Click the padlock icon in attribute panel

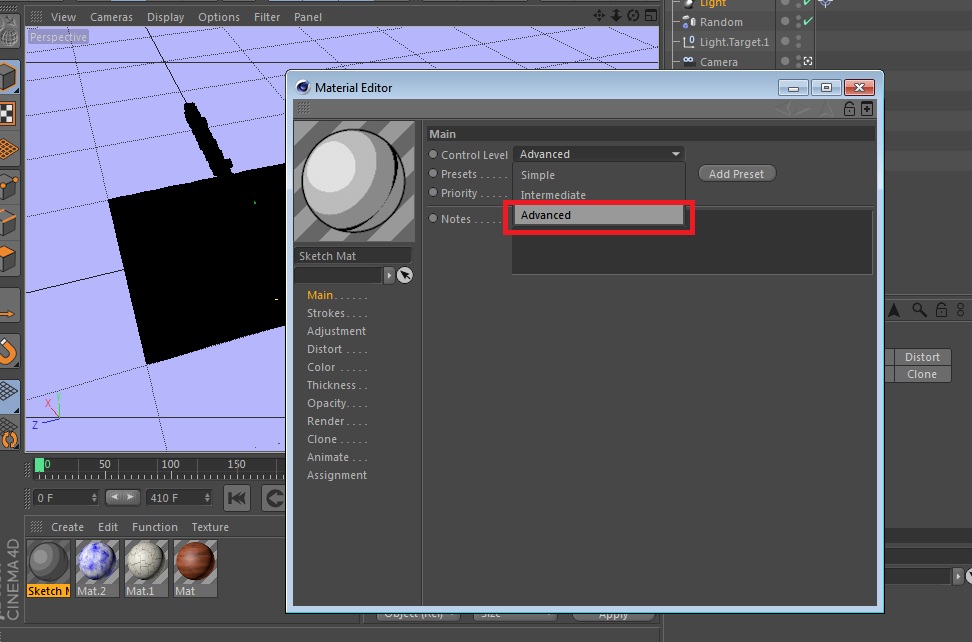pyautogui.click(x=941, y=309)
